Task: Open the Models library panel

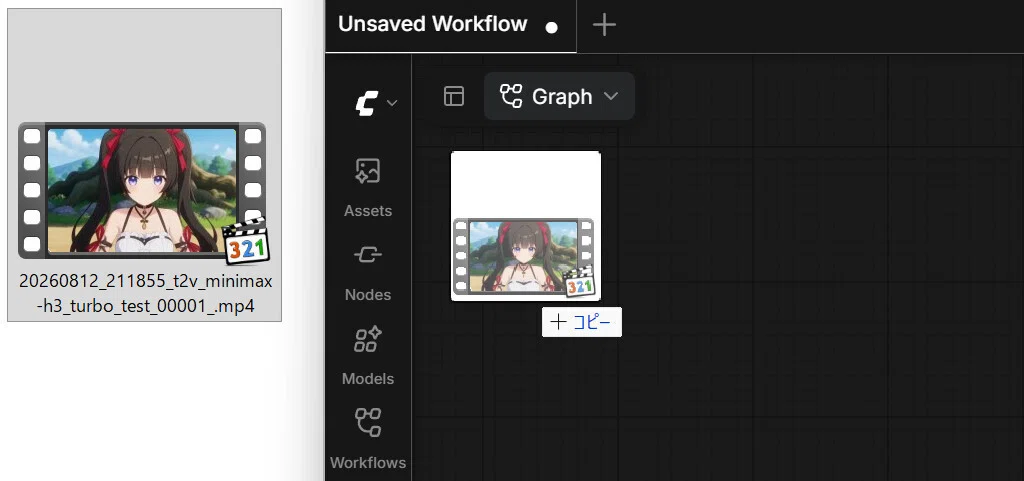Action: pos(368,355)
